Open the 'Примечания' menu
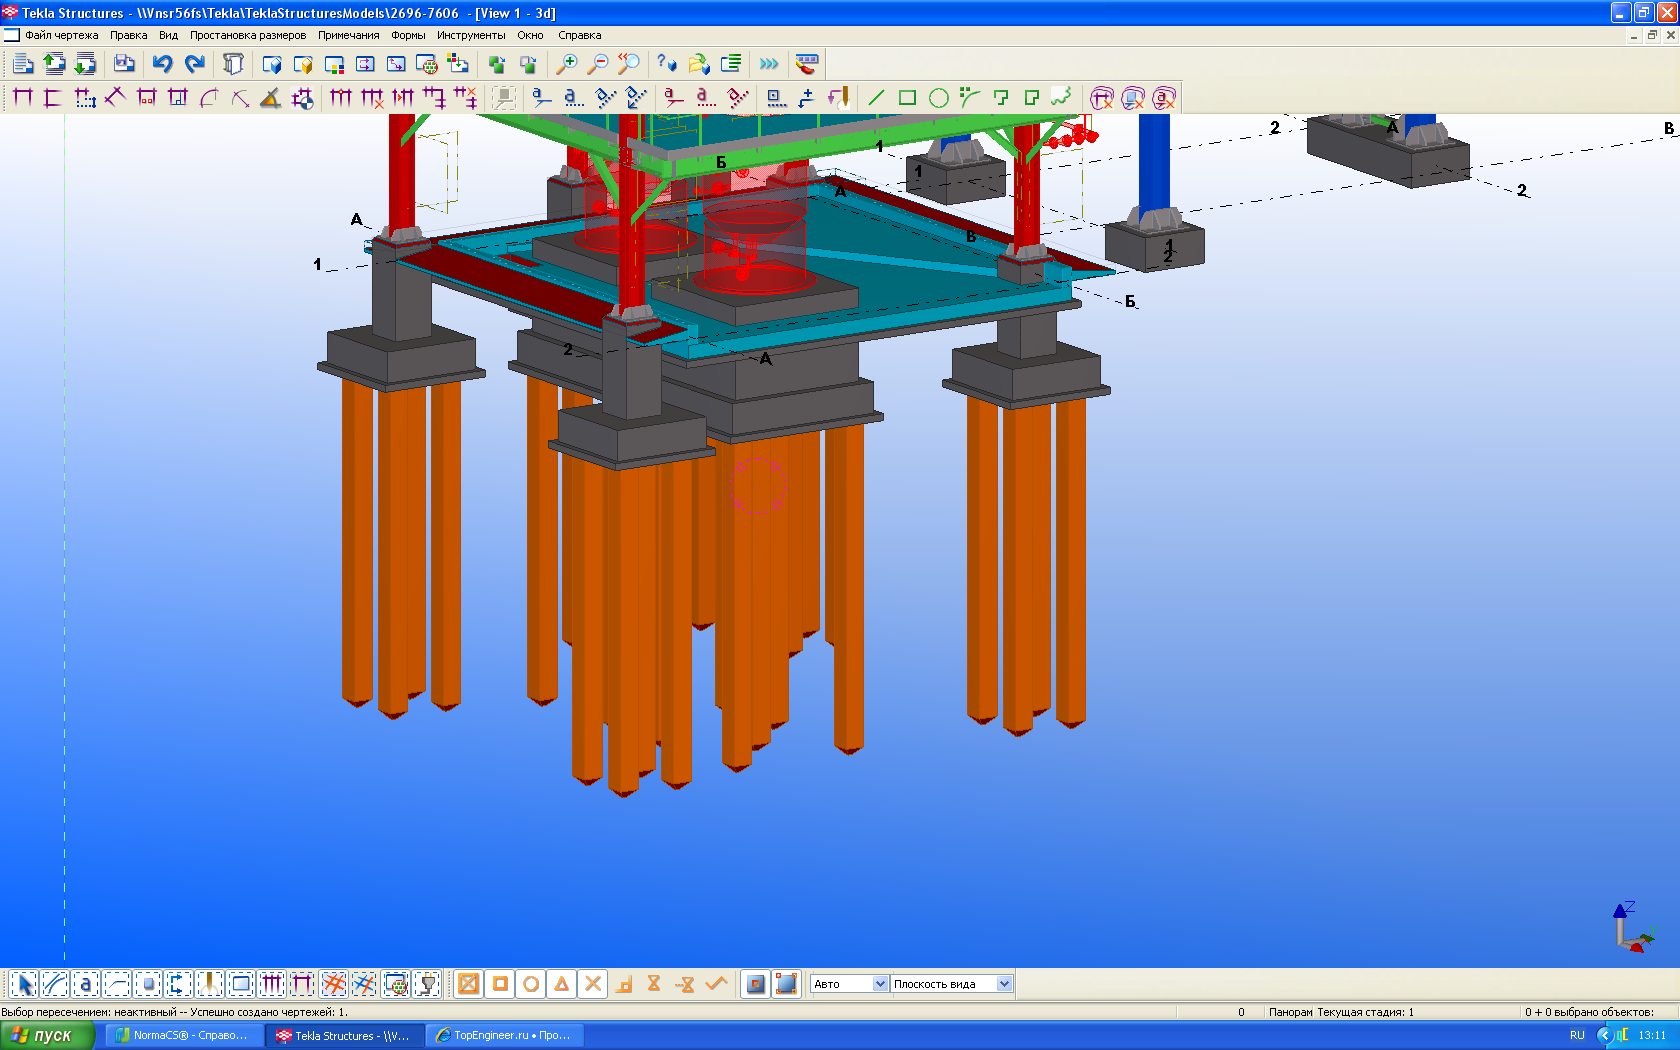The image size is (1680, 1050). [349, 35]
